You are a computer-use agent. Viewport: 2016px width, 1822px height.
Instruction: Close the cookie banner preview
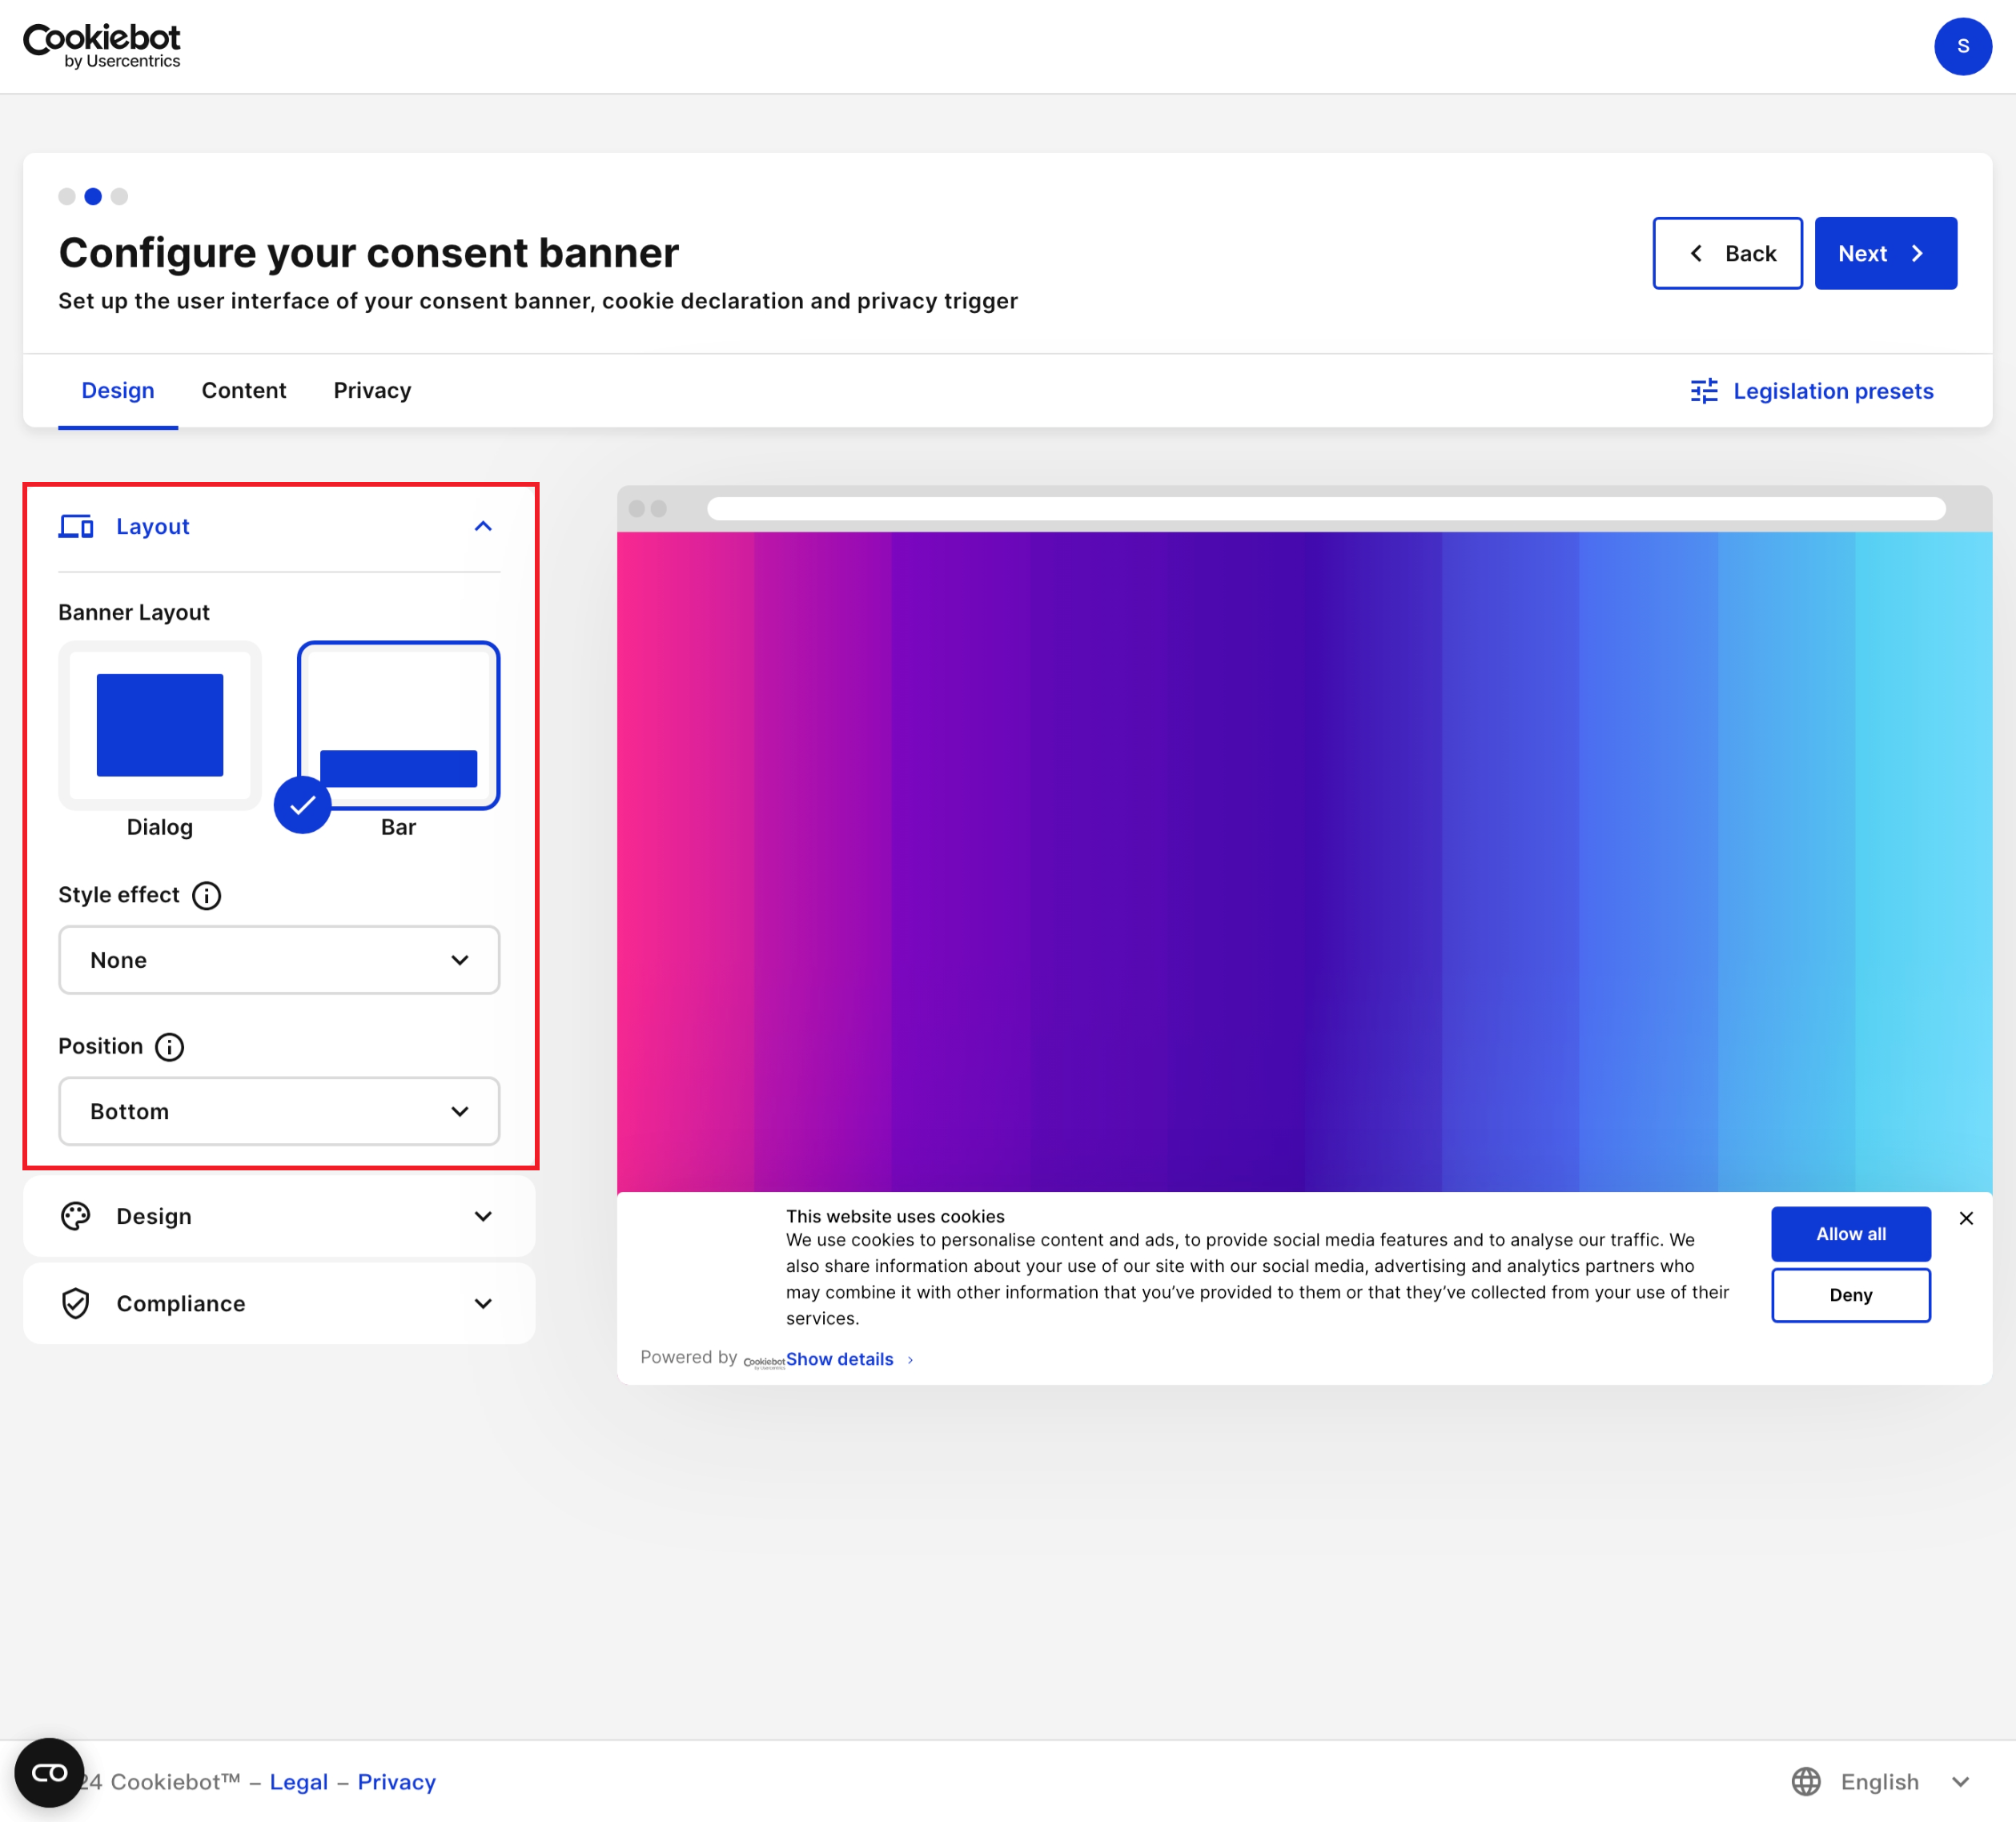pos(1966,1218)
